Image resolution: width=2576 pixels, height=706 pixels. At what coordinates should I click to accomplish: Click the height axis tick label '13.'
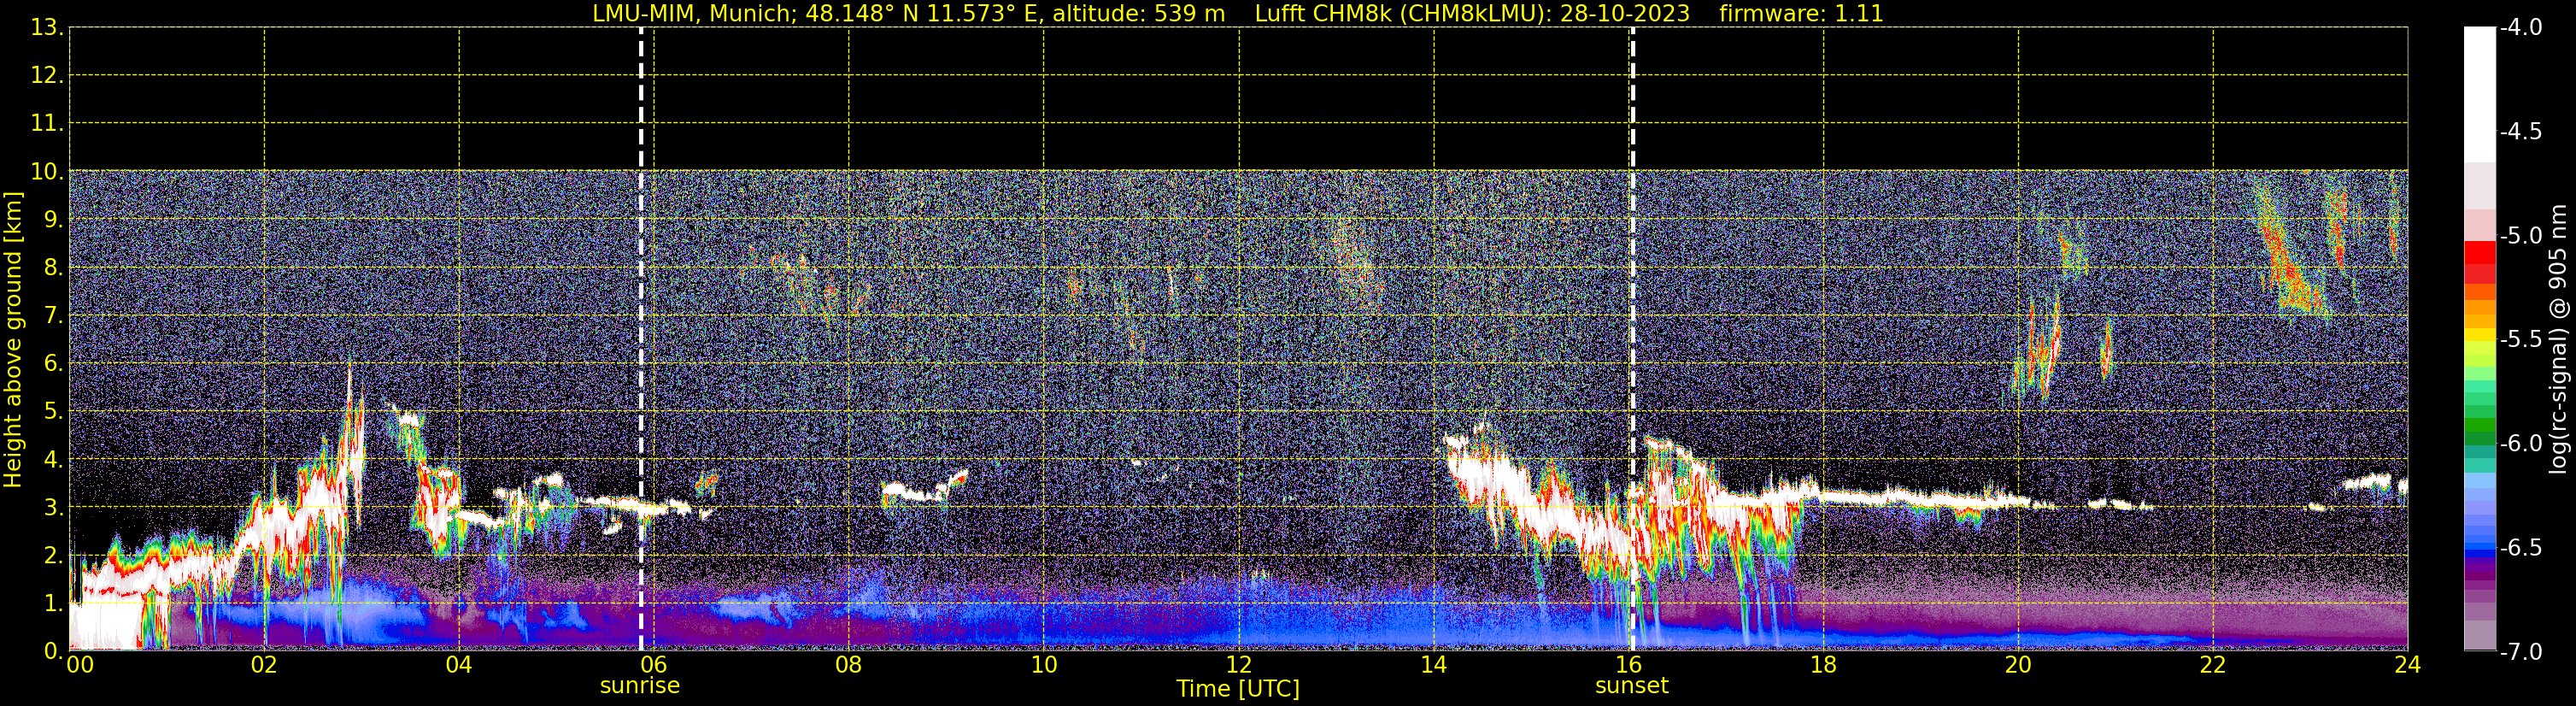47,28
